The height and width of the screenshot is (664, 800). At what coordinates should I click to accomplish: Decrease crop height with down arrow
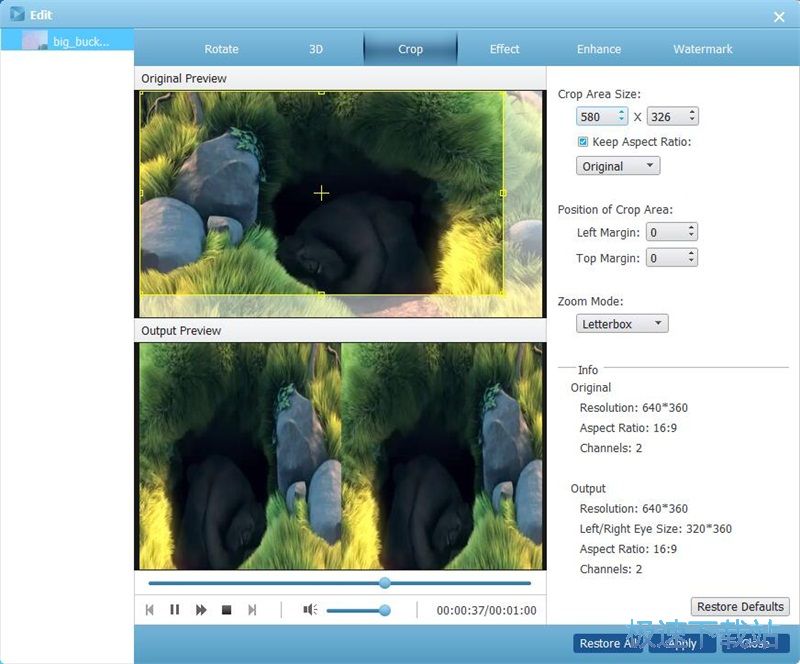pos(692,120)
